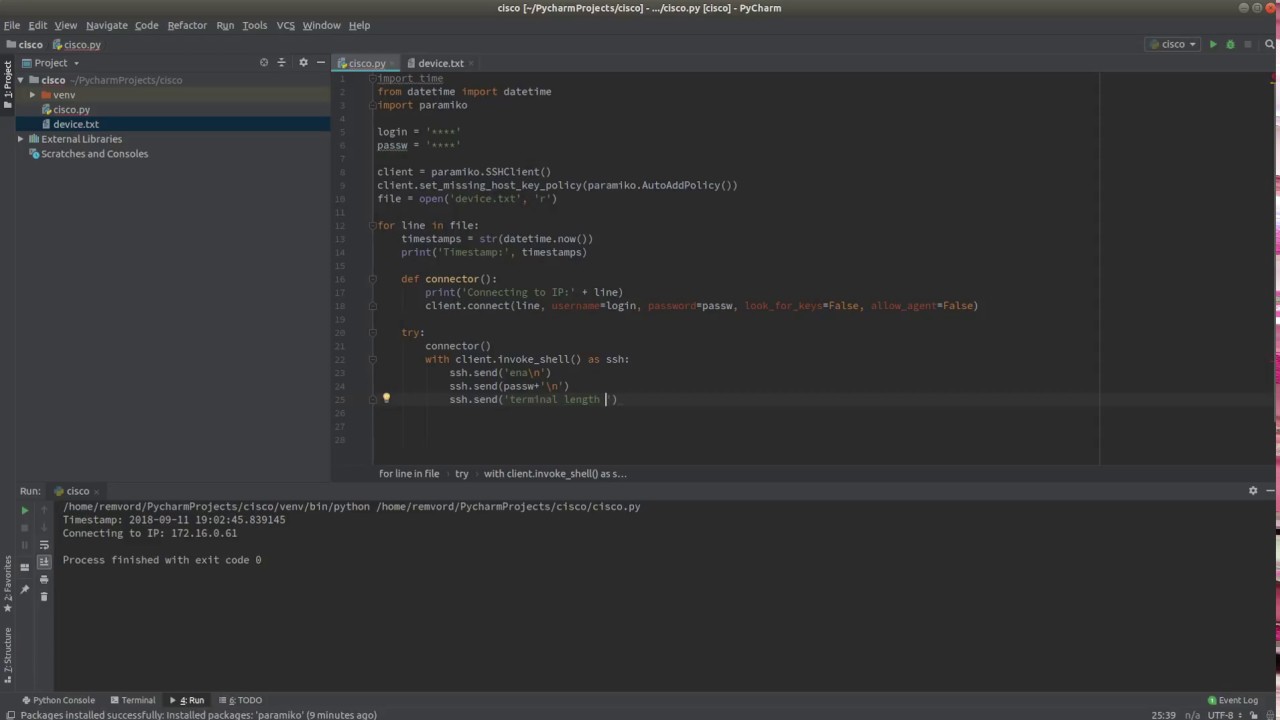
Task: Hide the Project tool window
Action: click(x=320, y=62)
